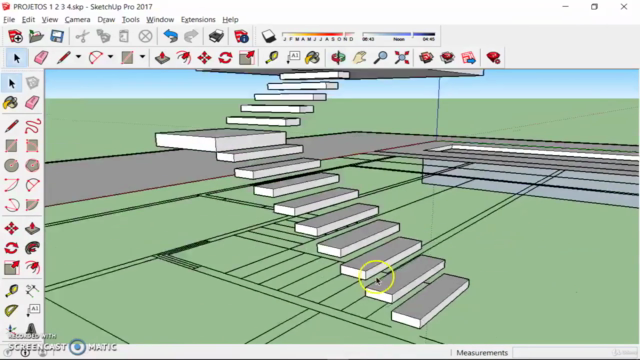Click the top floating stair step in model
This screenshot has height=360, width=640.
[315, 75]
